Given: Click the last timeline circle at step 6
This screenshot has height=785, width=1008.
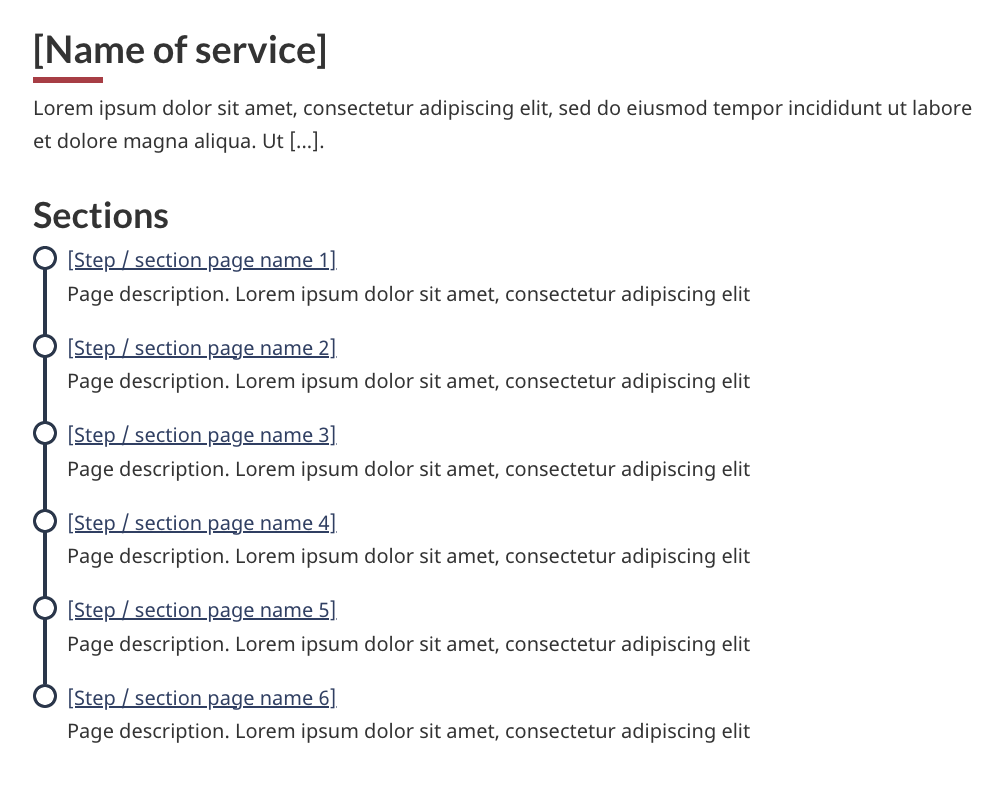Looking at the screenshot, I should coord(45,696).
